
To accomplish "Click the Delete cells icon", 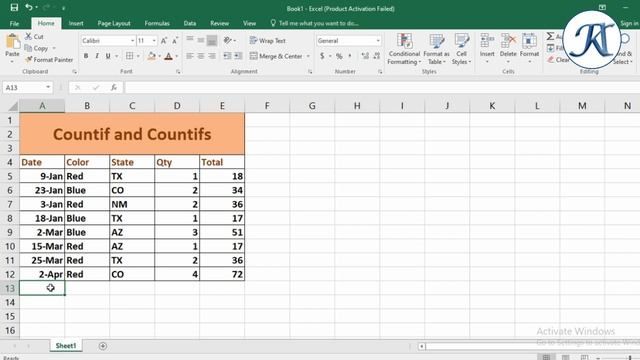I will coord(508,41).
